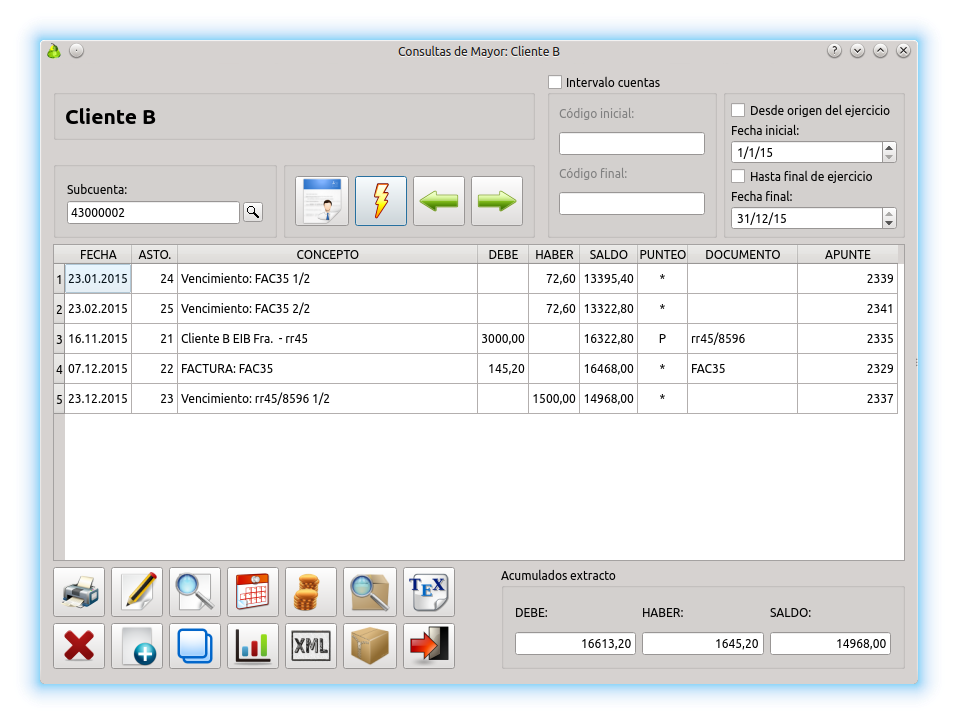Click the calendar due dates icon

pos(253,592)
